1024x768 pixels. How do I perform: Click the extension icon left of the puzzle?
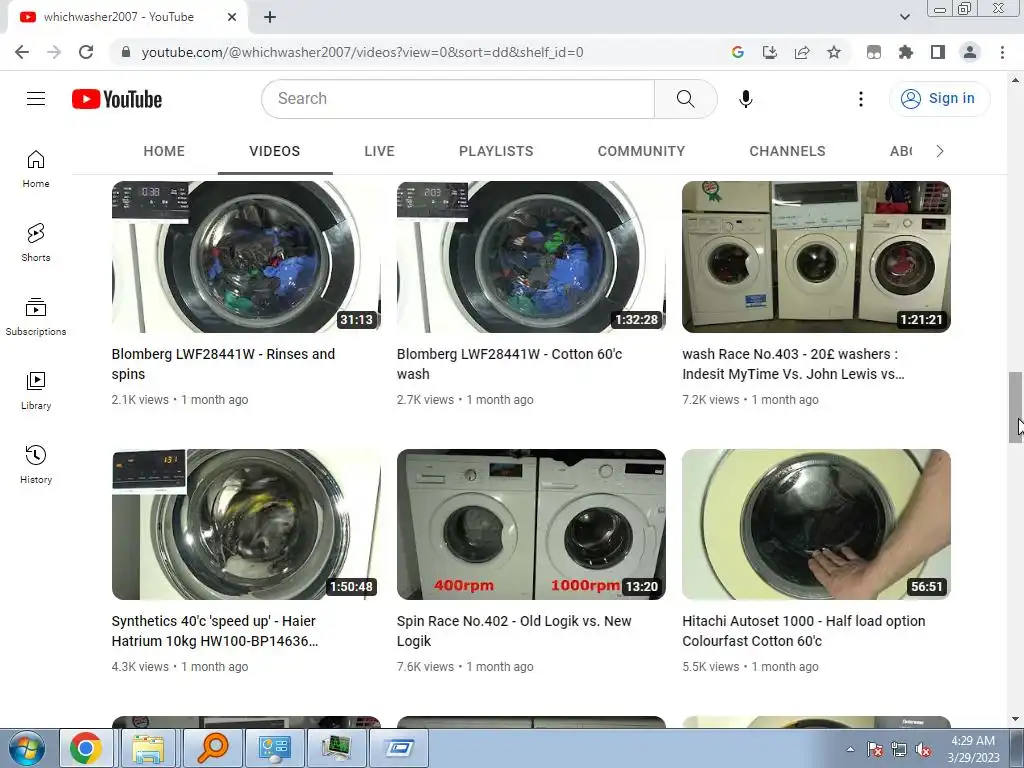pyautogui.click(x=874, y=52)
